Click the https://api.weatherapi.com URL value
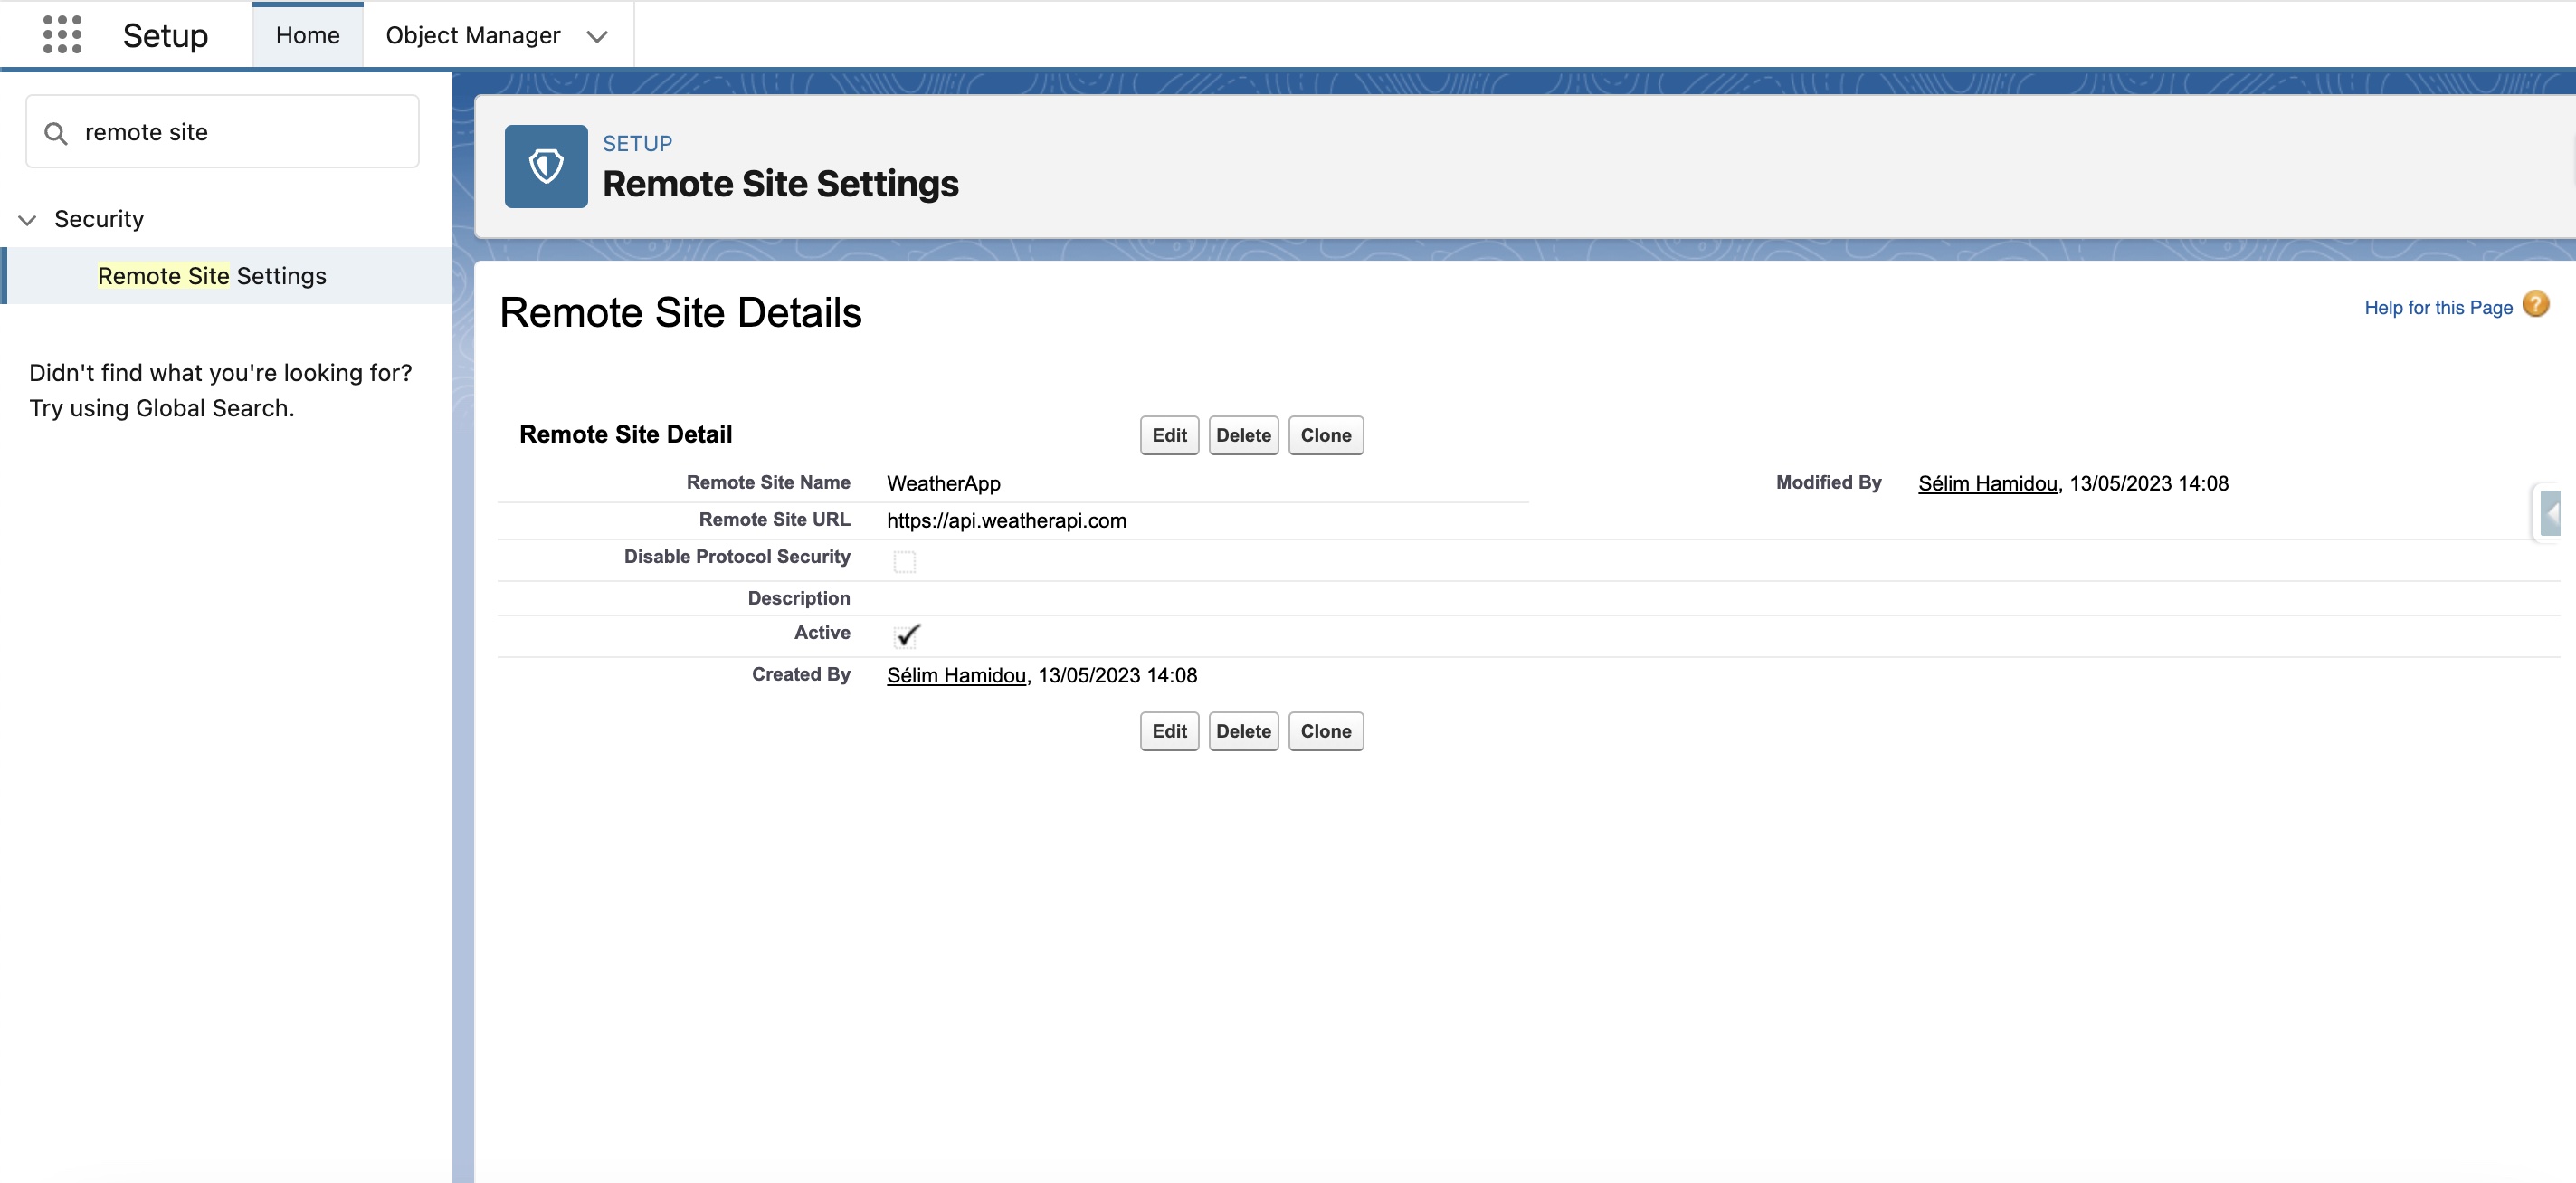The height and width of the screenshot is (1183, 2576). coord(1006,521)
